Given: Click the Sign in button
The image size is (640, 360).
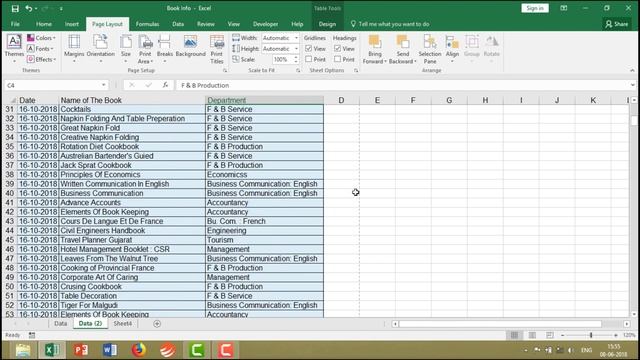Looking at the screenshot, I should pyautogui.click(x=535, y=8).
